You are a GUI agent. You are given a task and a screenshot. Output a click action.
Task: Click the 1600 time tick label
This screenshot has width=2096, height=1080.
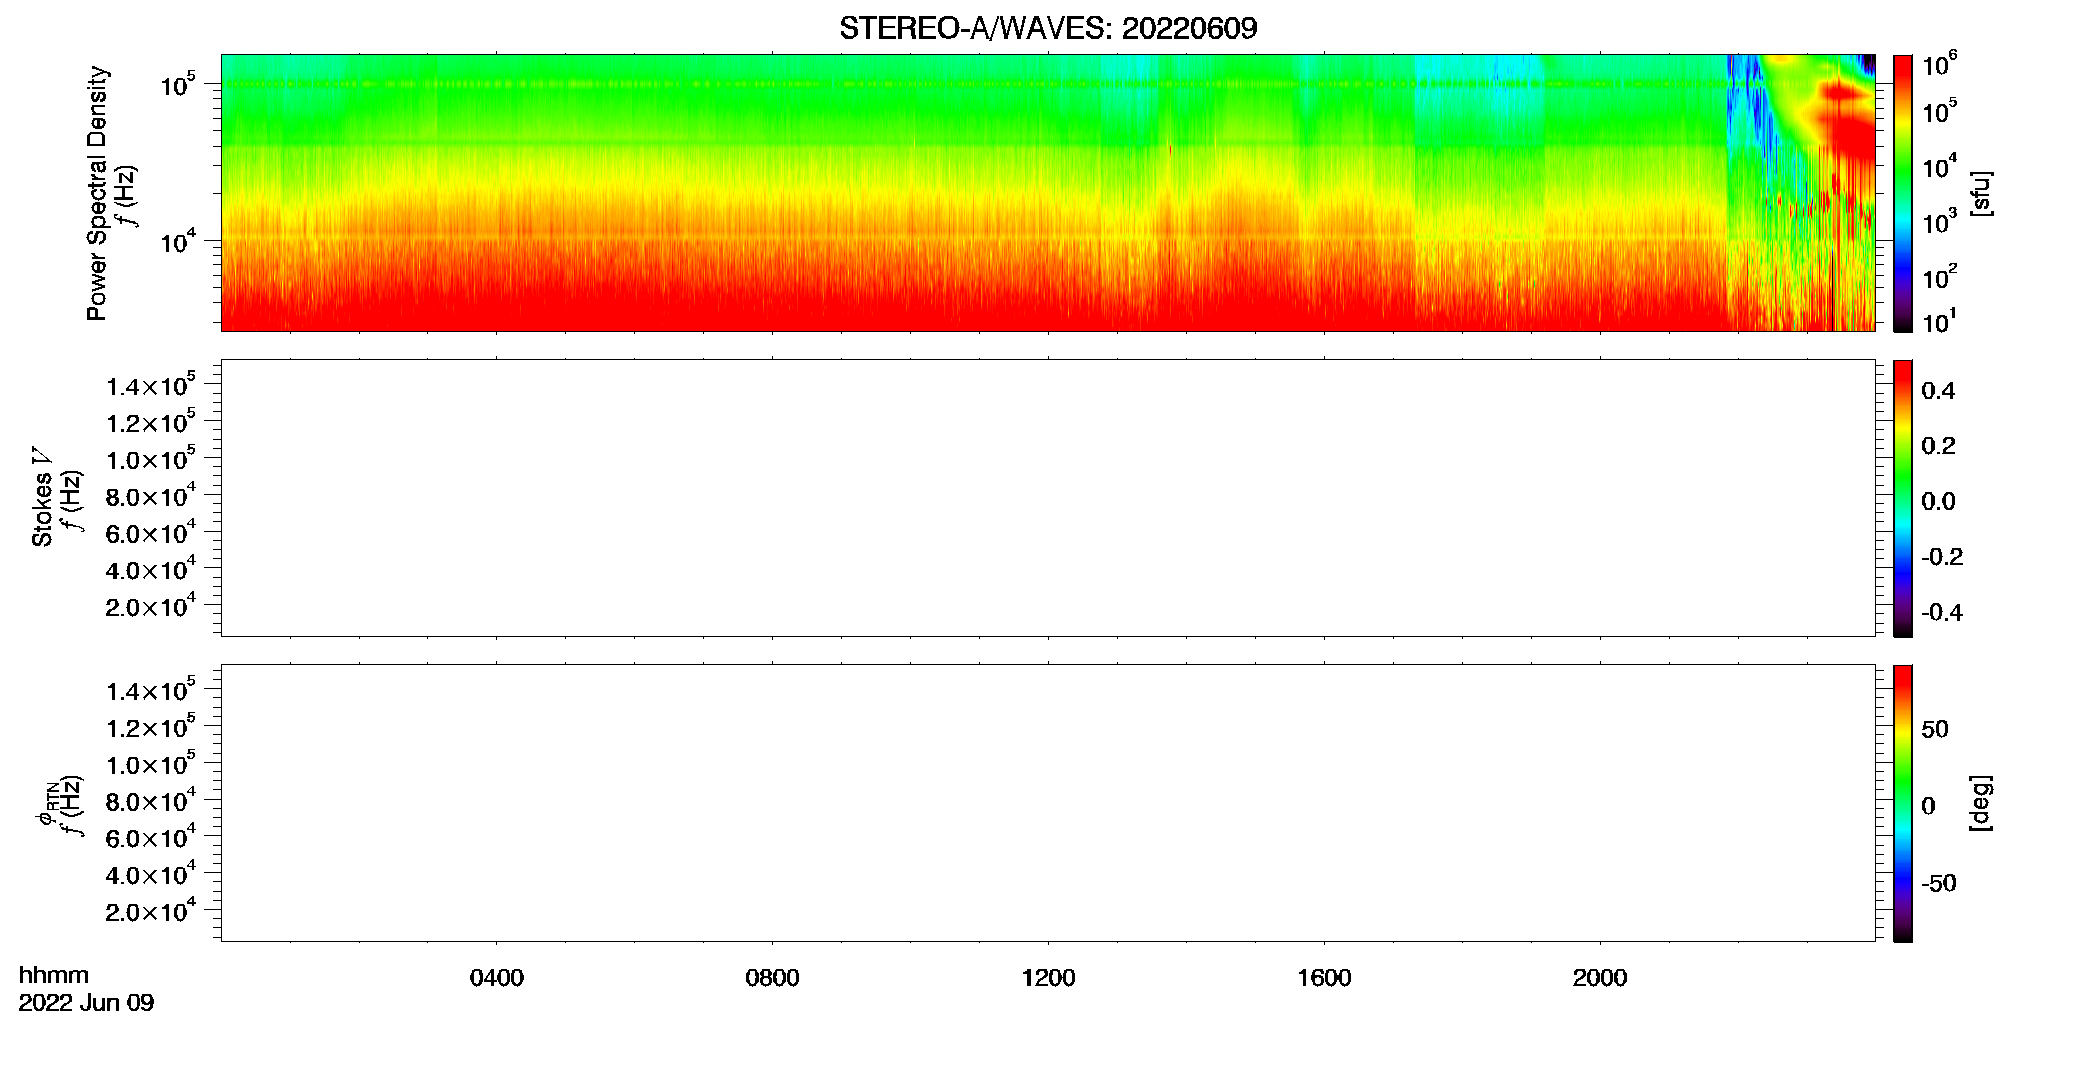1324,978
